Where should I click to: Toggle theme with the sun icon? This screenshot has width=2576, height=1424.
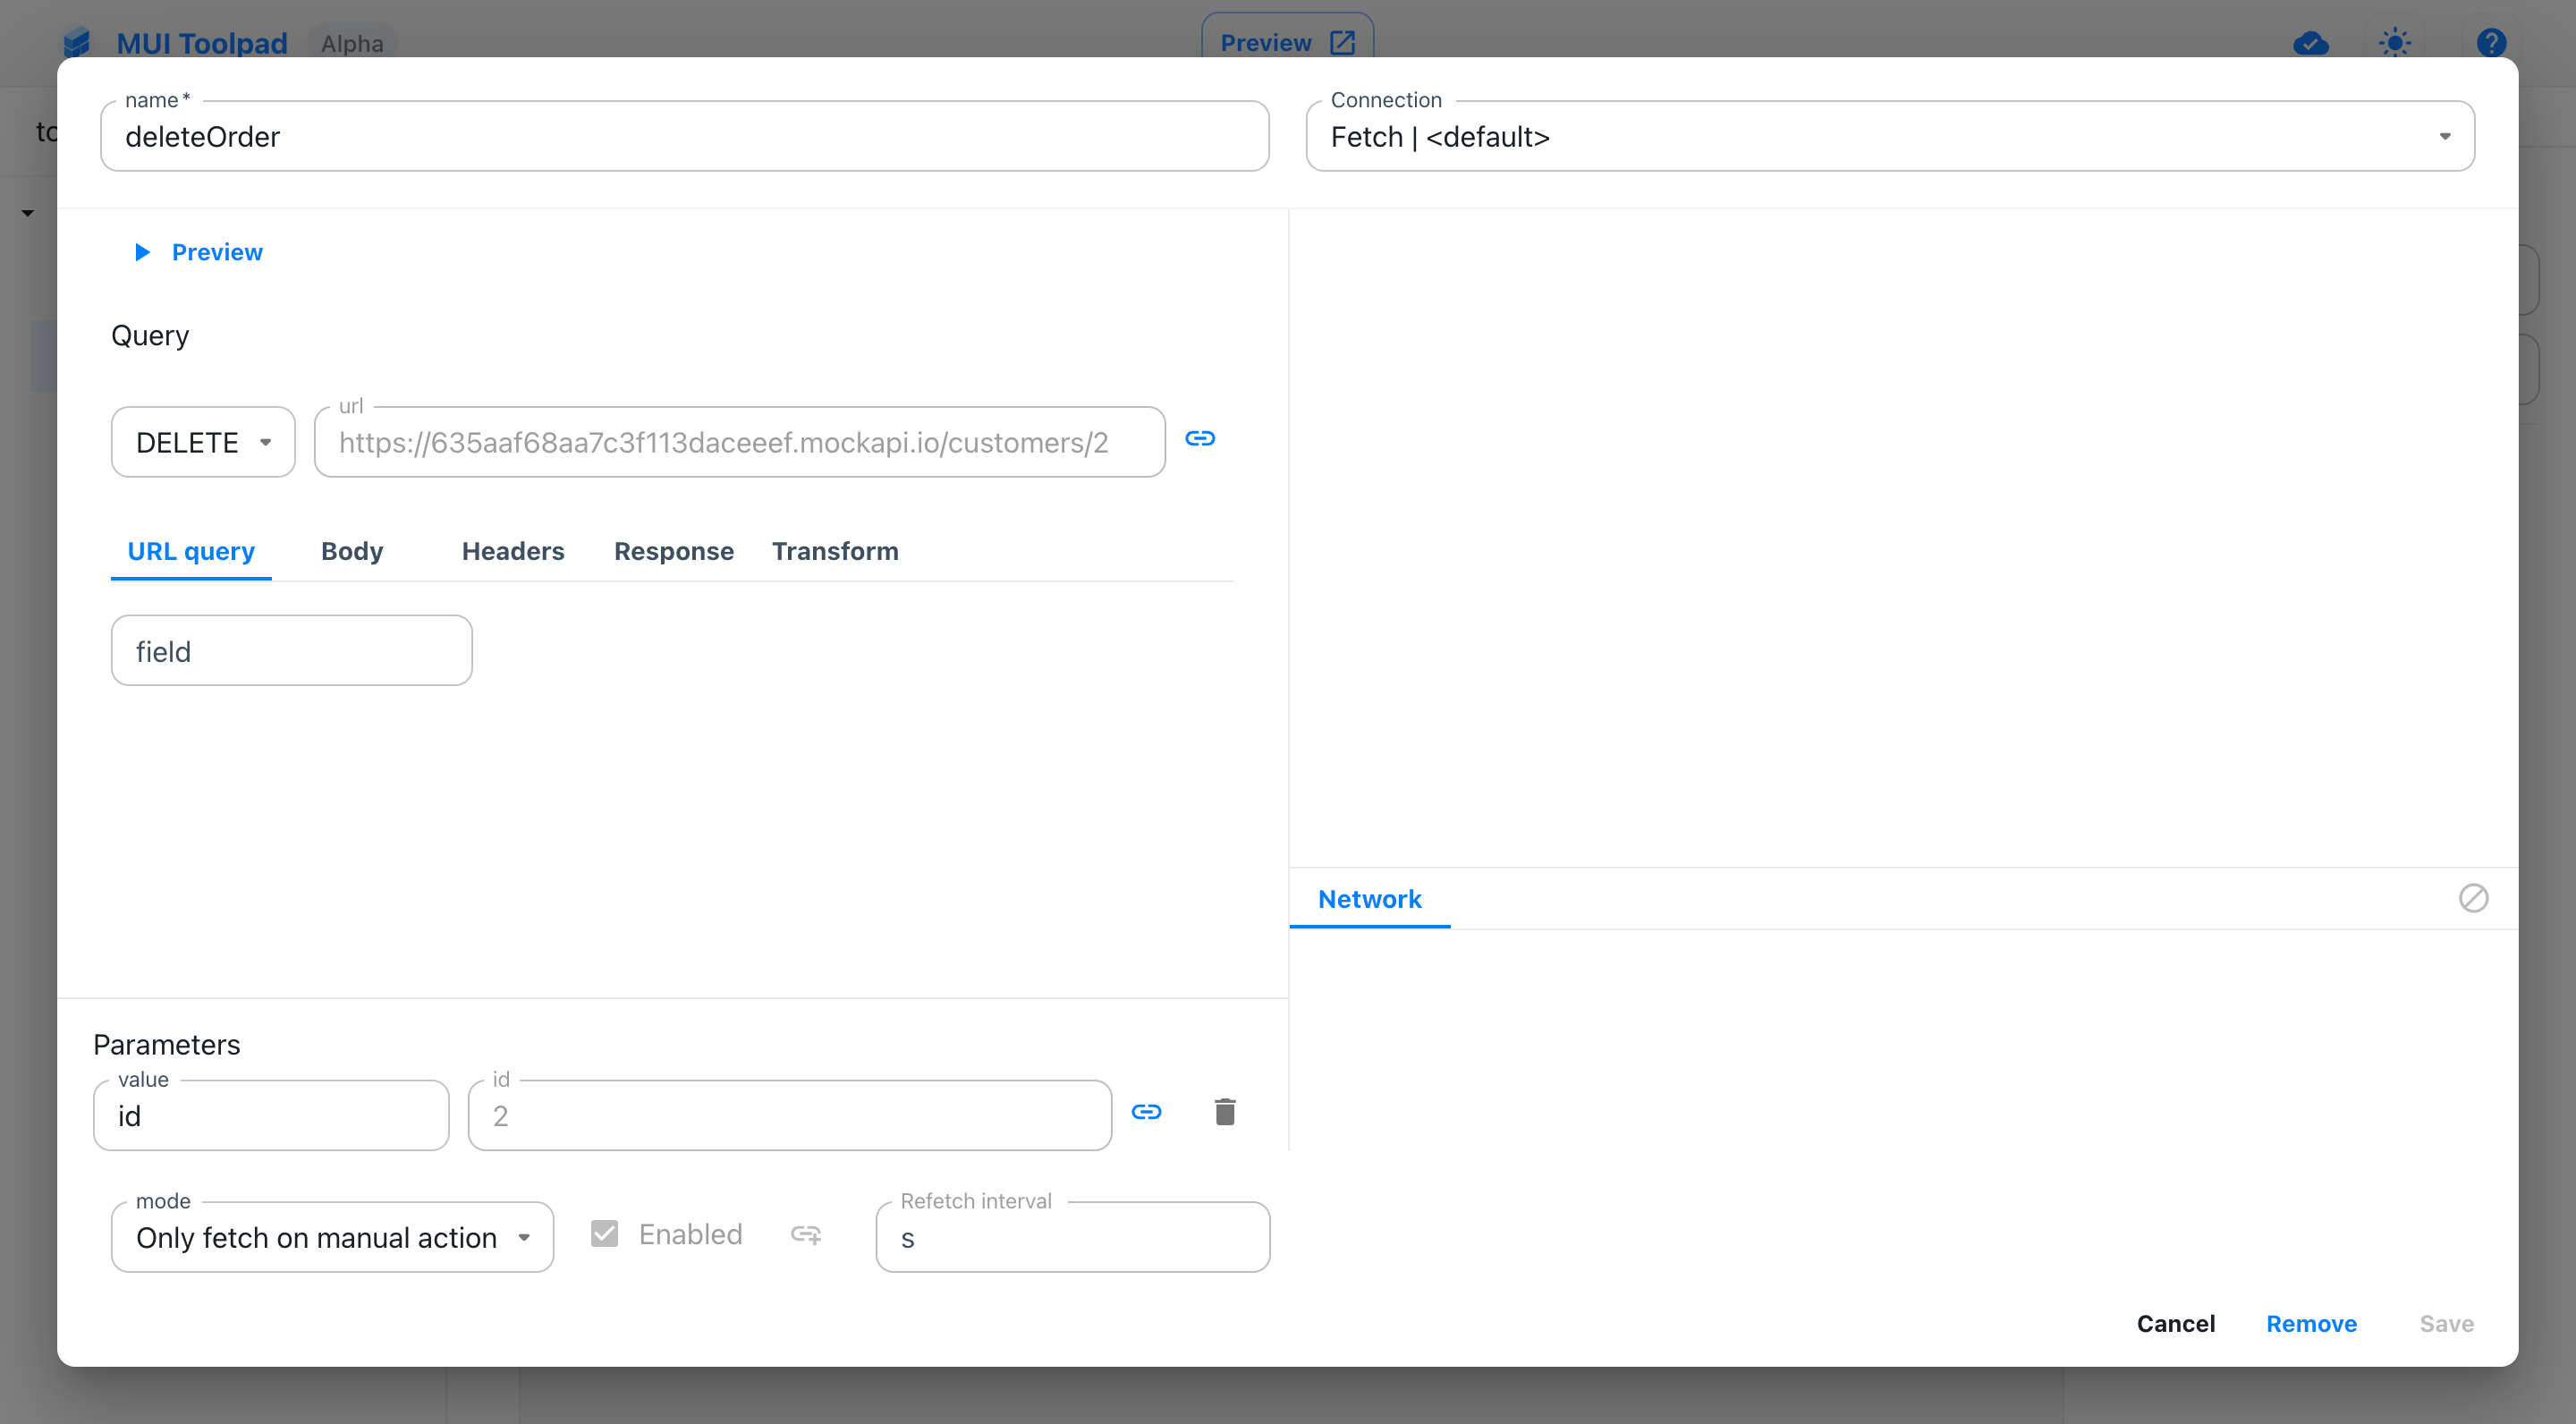(2395, 43)
